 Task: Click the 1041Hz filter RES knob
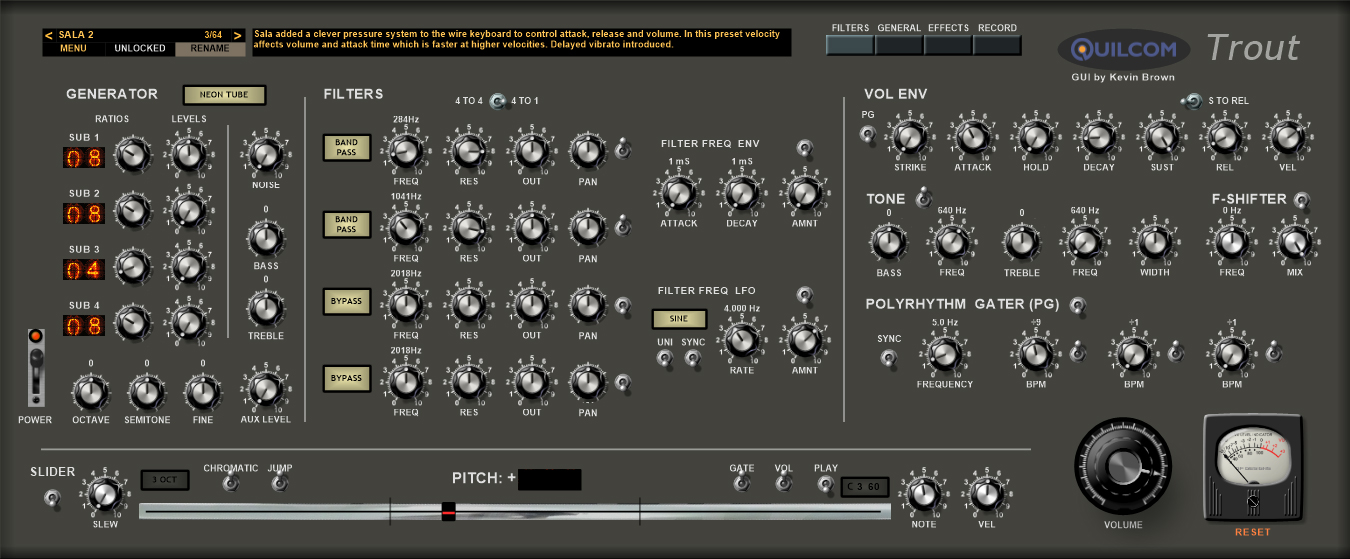click(469, 229)
